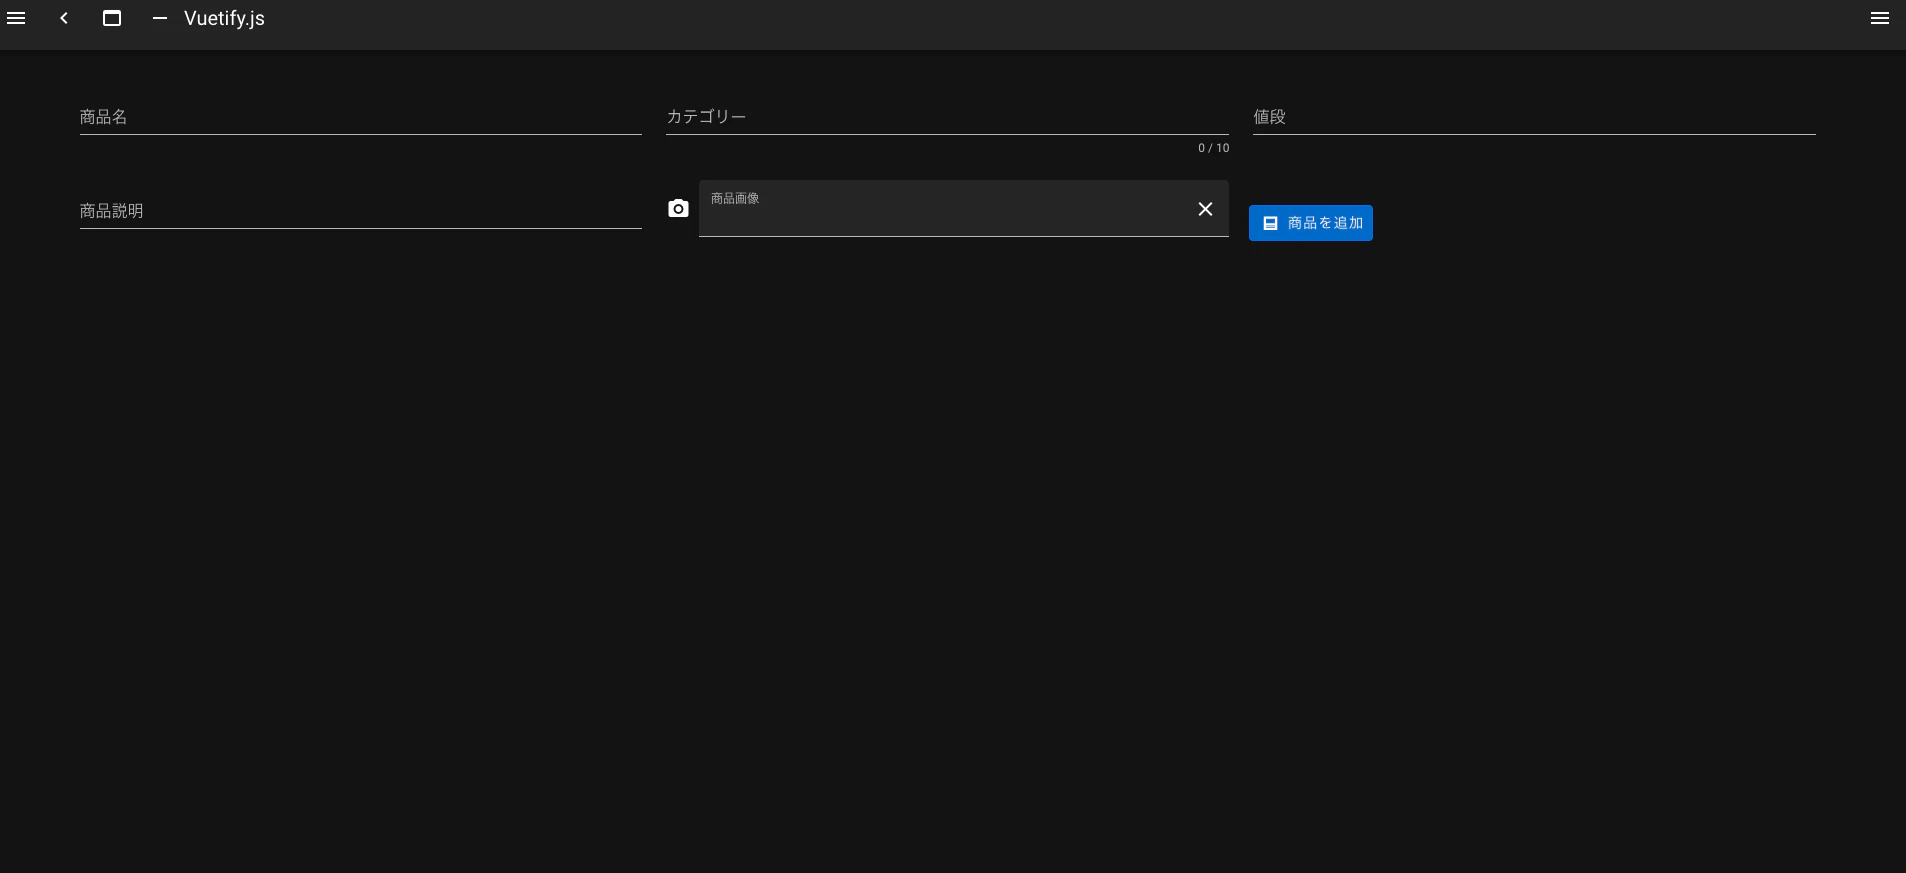Viewport: 1906px width, 873px height.
Task: Clear the 商品画像 file input
Action: point(1205,209)
